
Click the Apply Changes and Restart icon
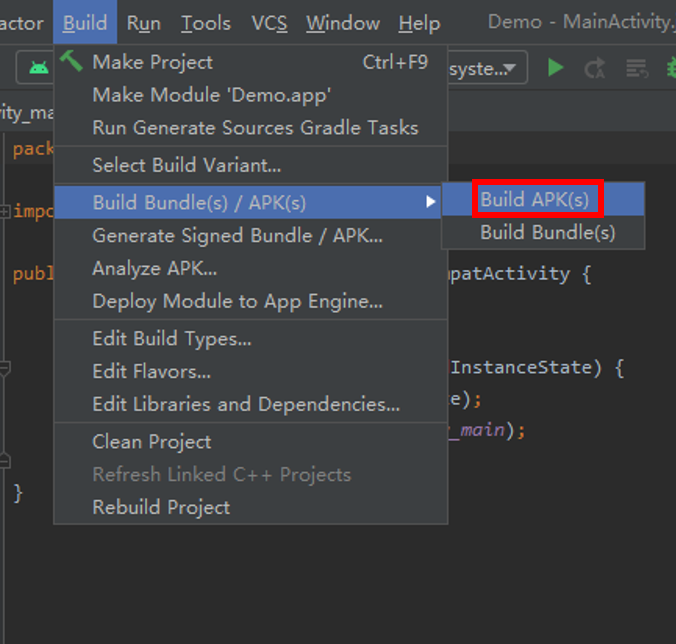coord(595,68)
